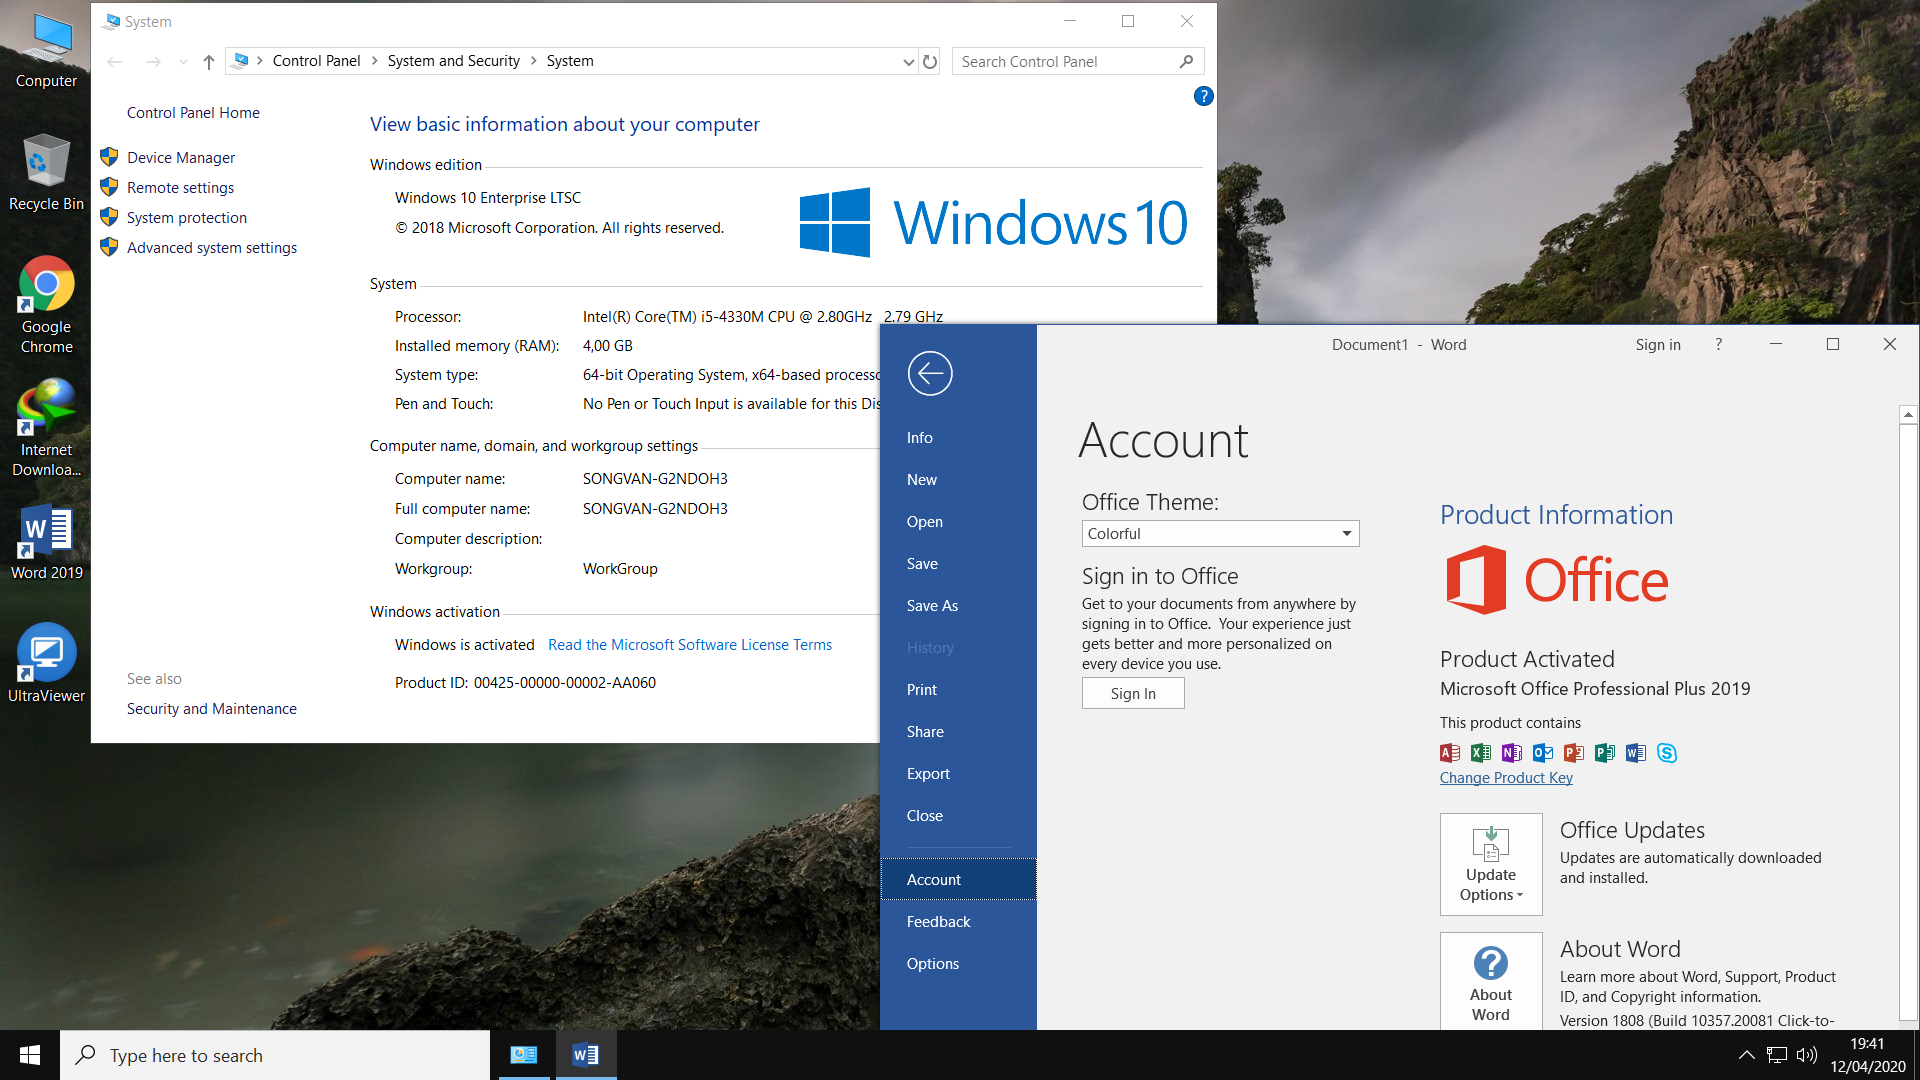Click the search magnifier in Control Panel
This screenshot has width=1920, height=1080.
tap(1186, 62)
